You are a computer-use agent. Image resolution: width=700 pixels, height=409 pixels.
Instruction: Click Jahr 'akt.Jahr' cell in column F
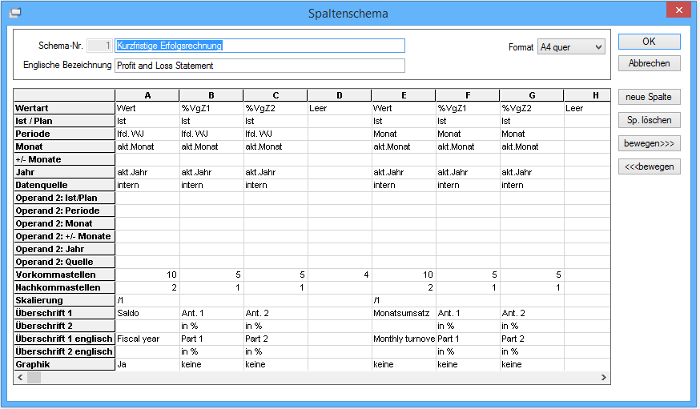coord(467,172)
